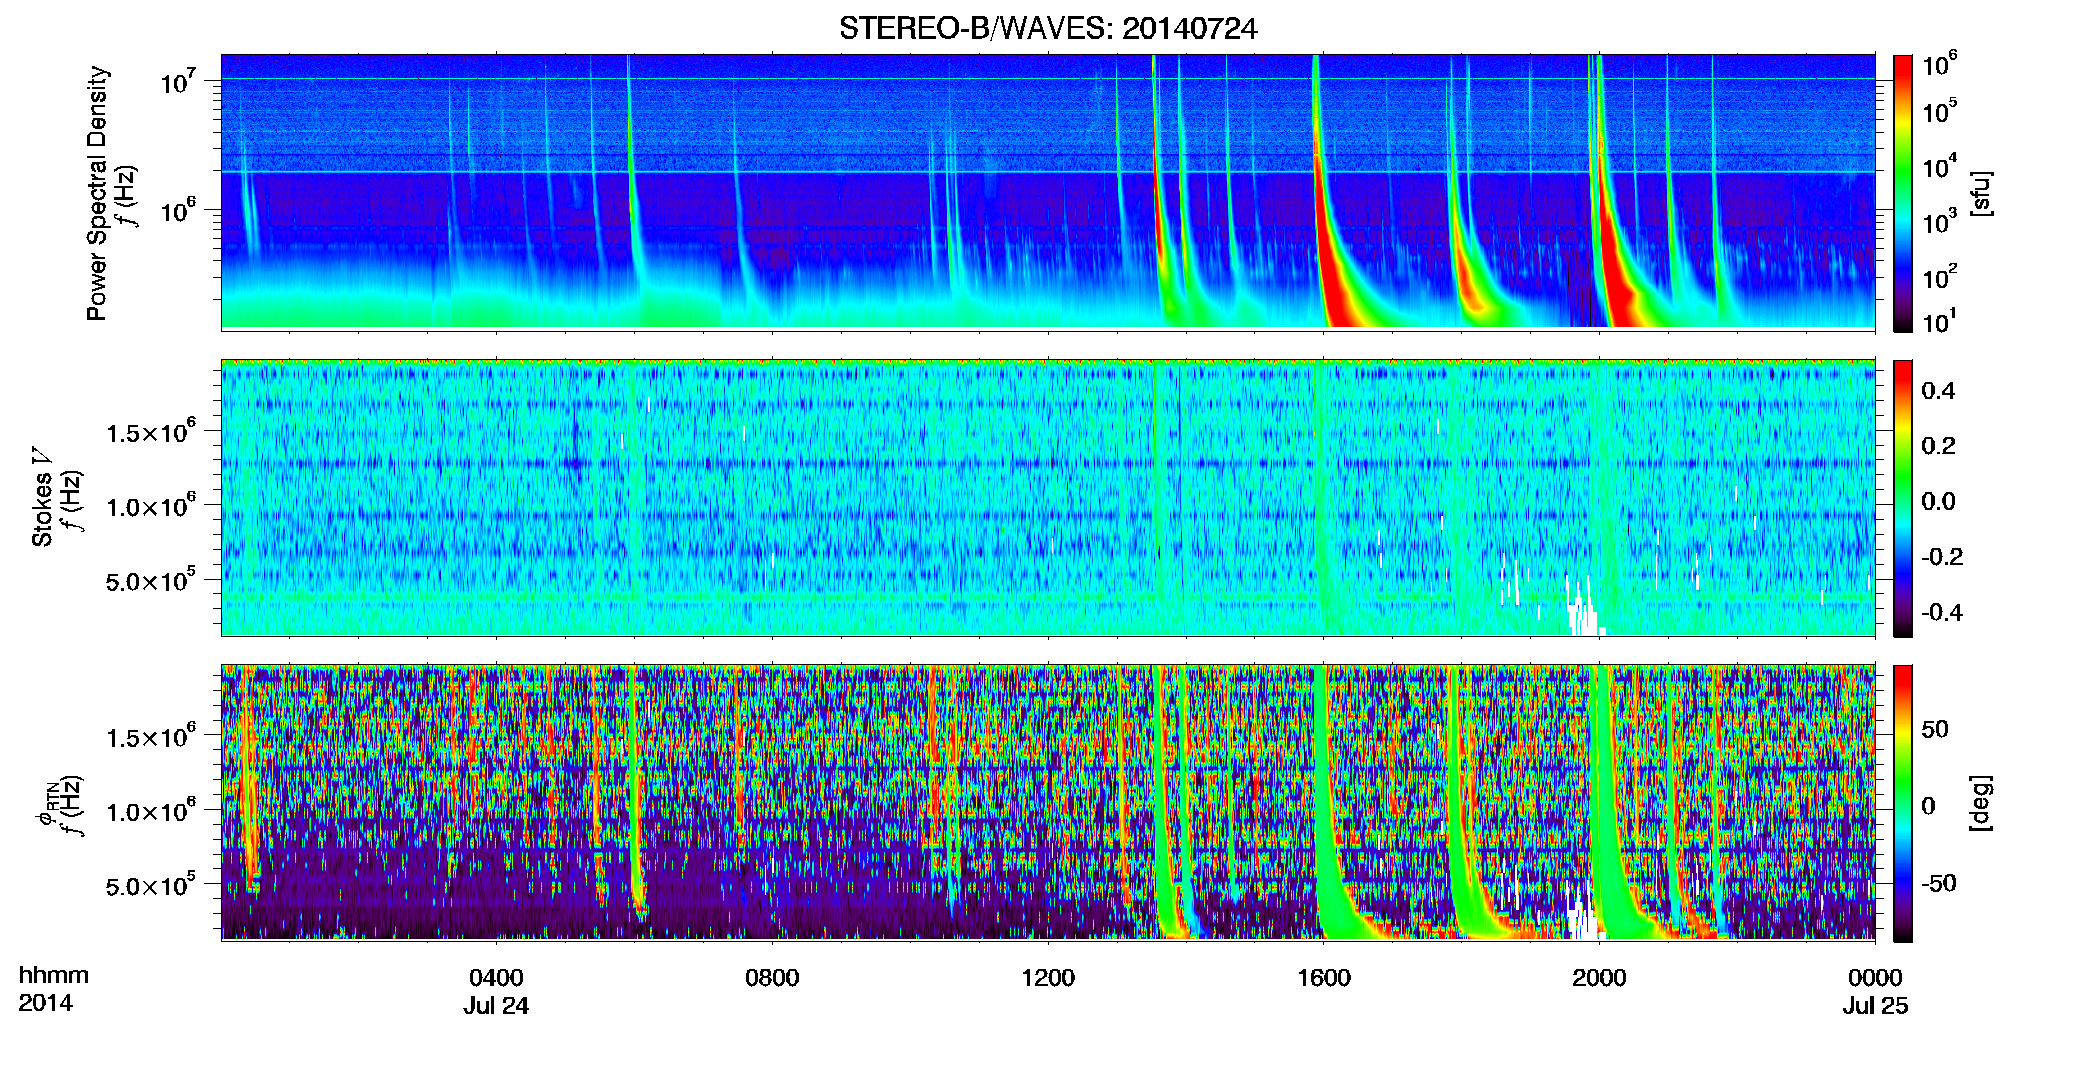Click the "0800" time axis label

coord(772,977)
